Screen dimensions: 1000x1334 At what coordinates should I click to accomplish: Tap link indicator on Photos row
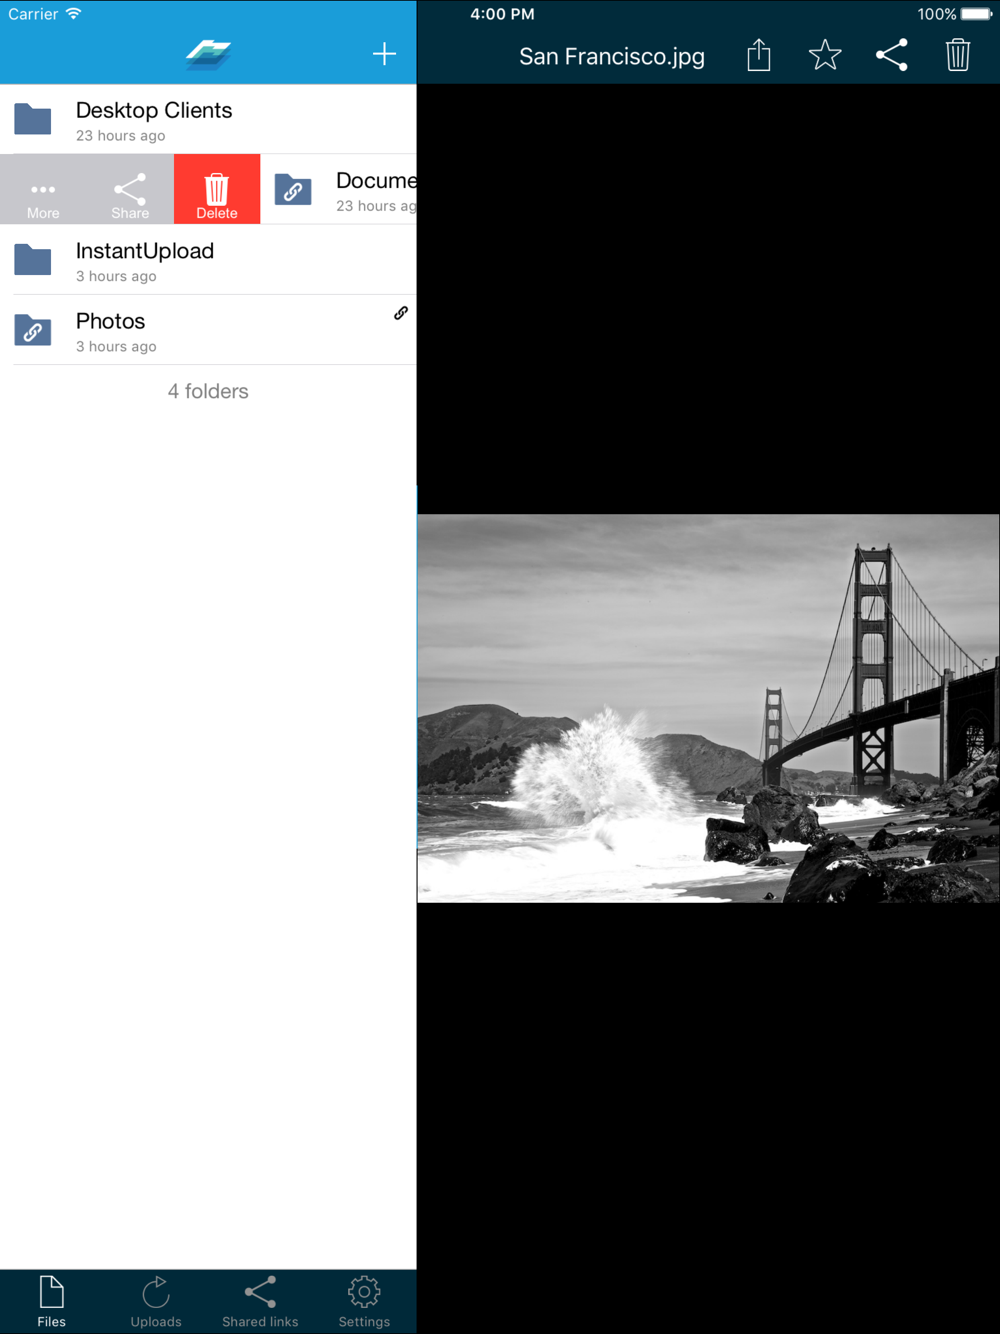400,313
